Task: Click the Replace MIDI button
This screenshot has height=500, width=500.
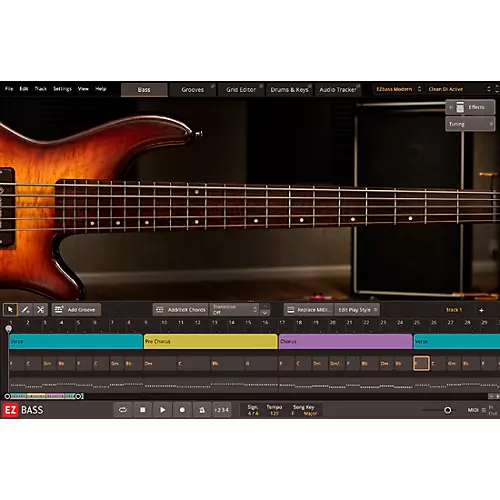Action: pyautogui.click(x=308, y=310)
